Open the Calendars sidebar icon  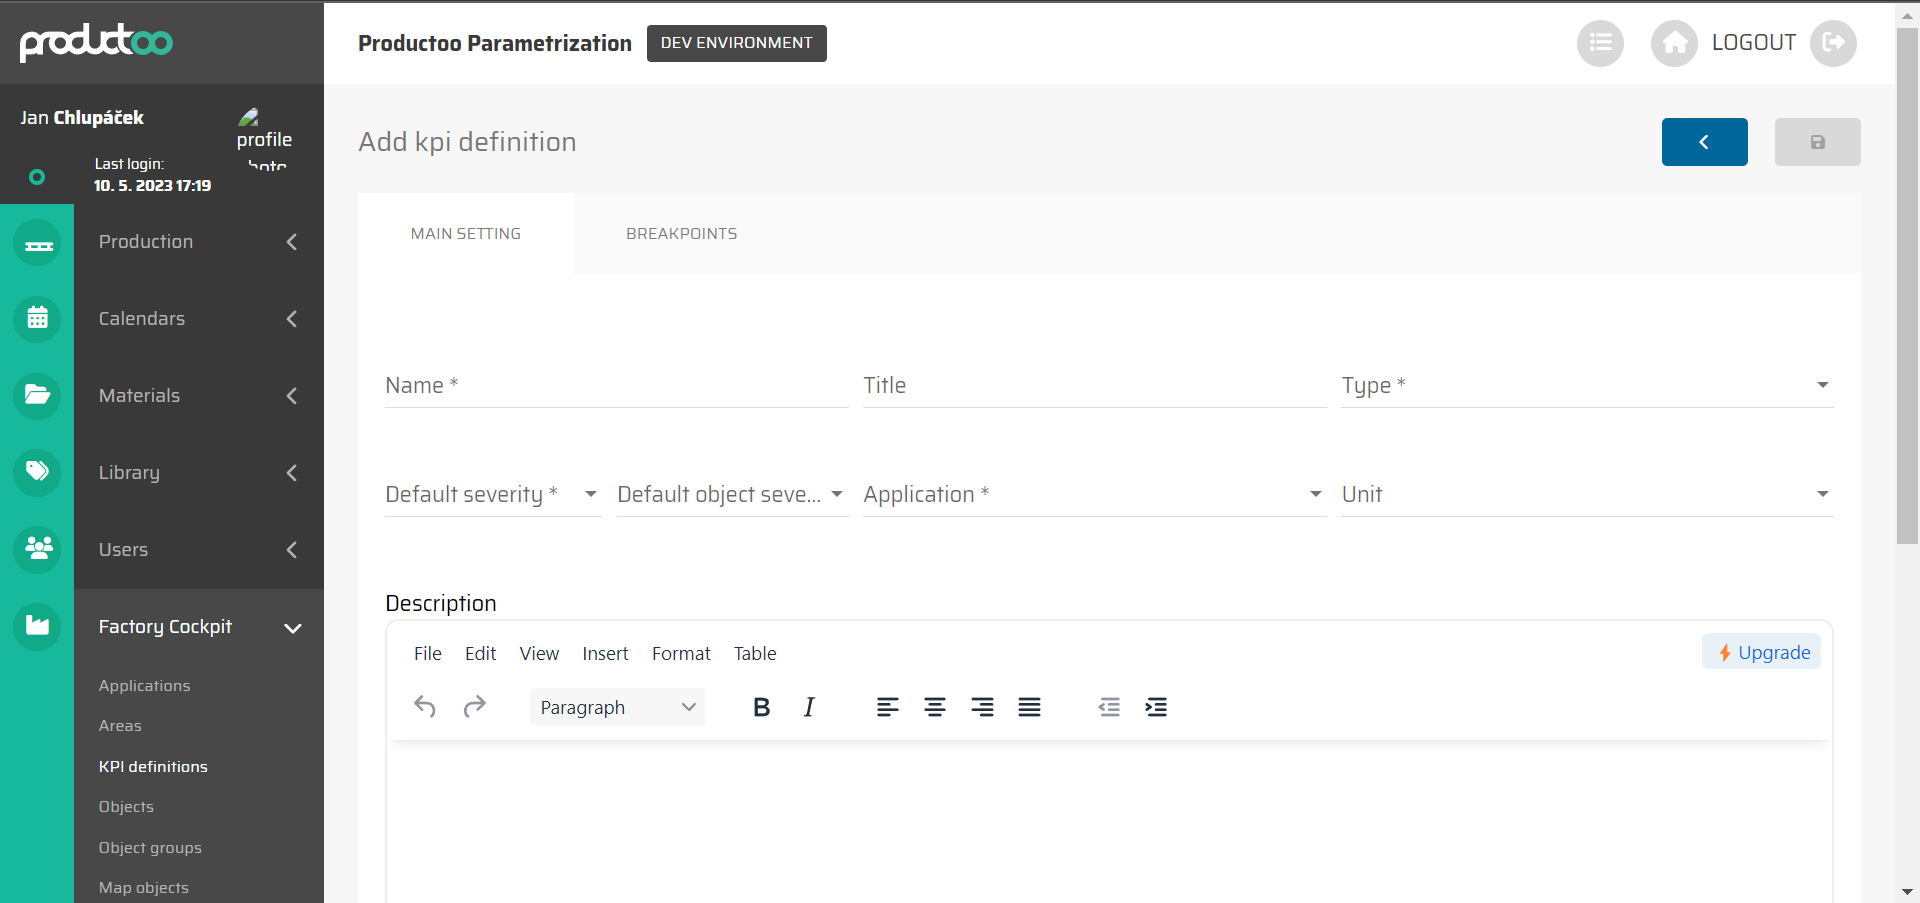37,319
